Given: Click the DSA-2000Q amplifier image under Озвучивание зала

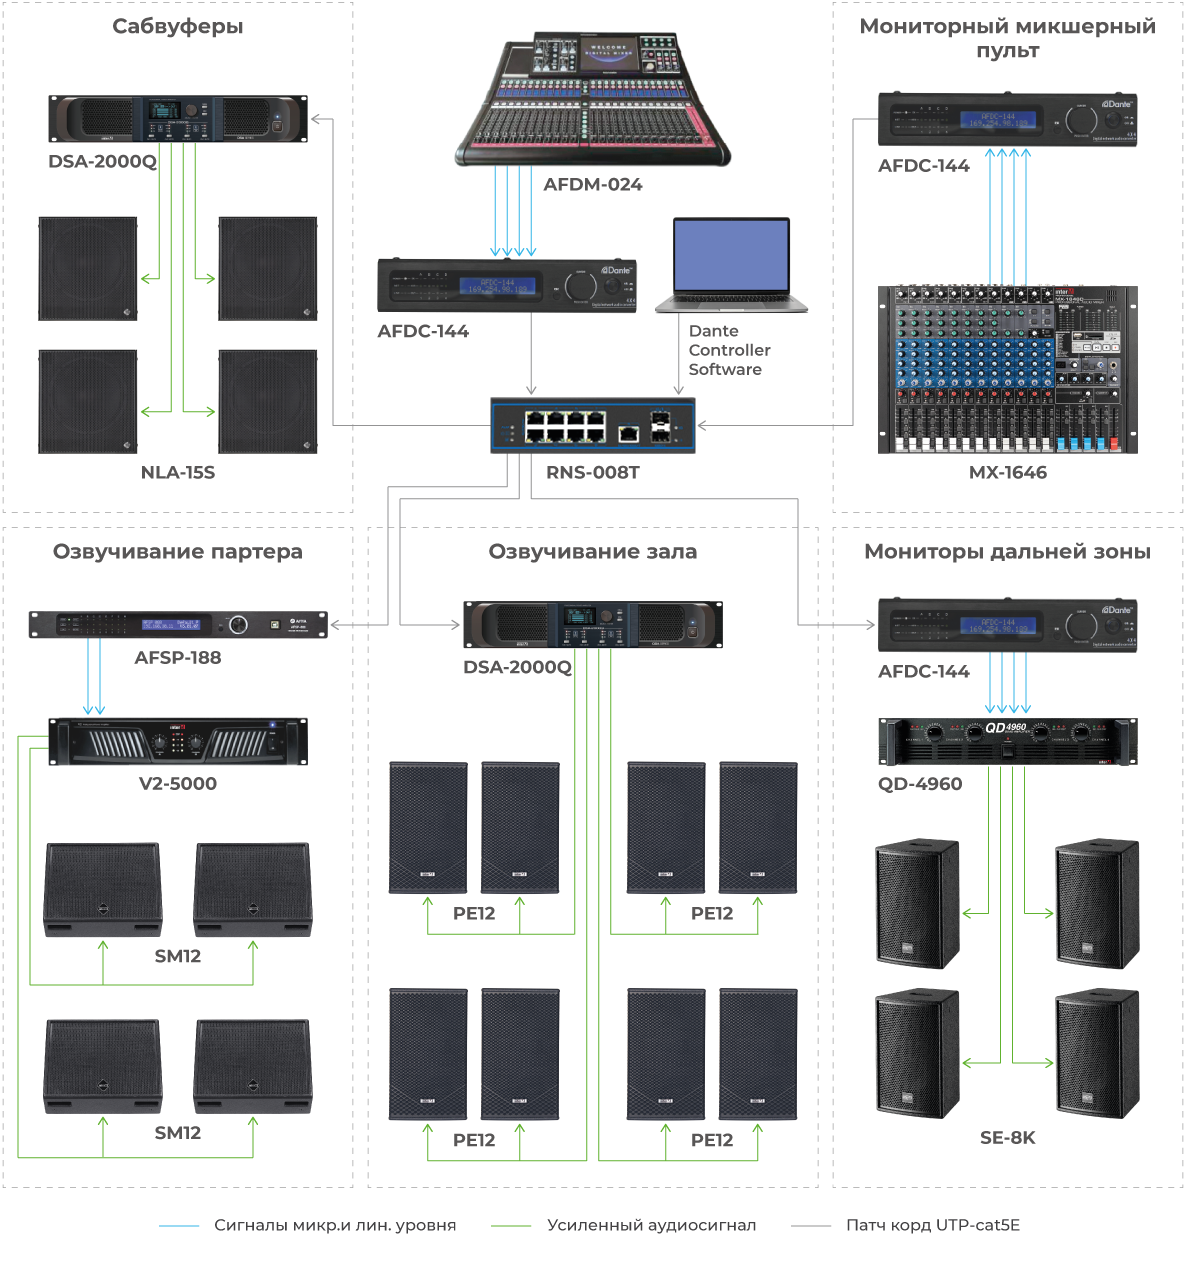Looking at the screenshot, I should (x=593, y=624).
